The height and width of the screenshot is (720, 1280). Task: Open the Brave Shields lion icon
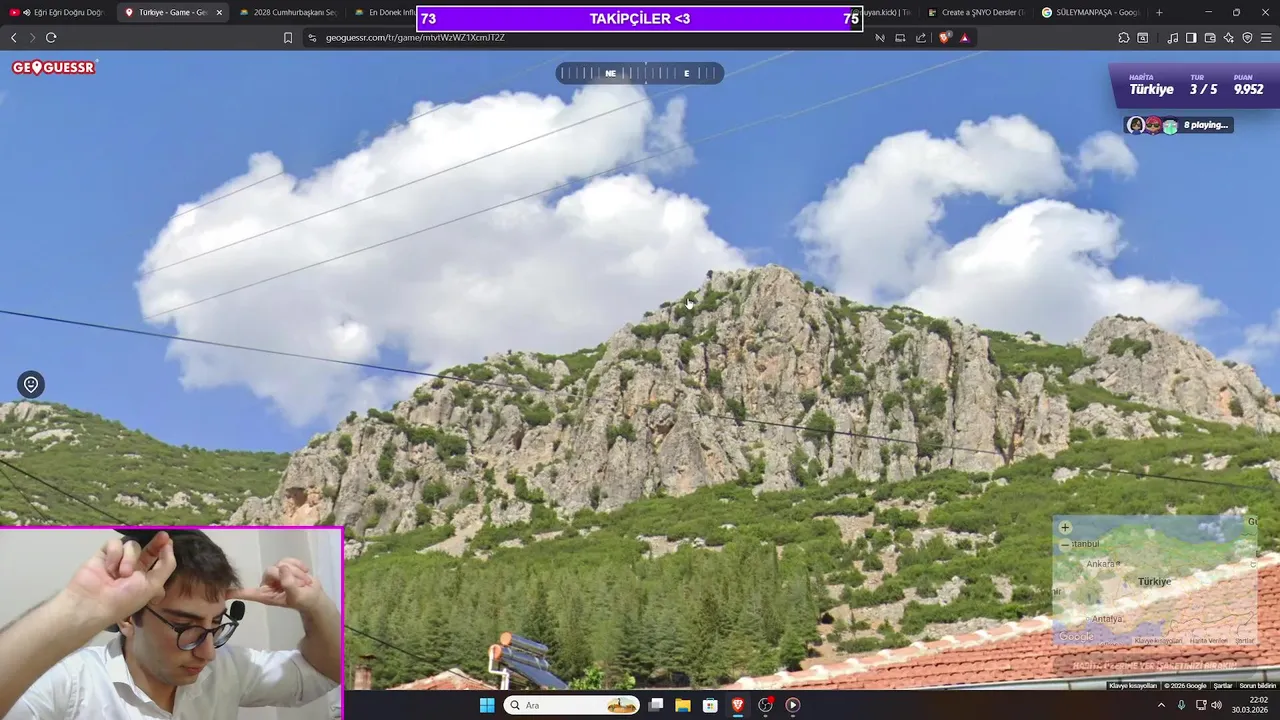pos(945,37)
